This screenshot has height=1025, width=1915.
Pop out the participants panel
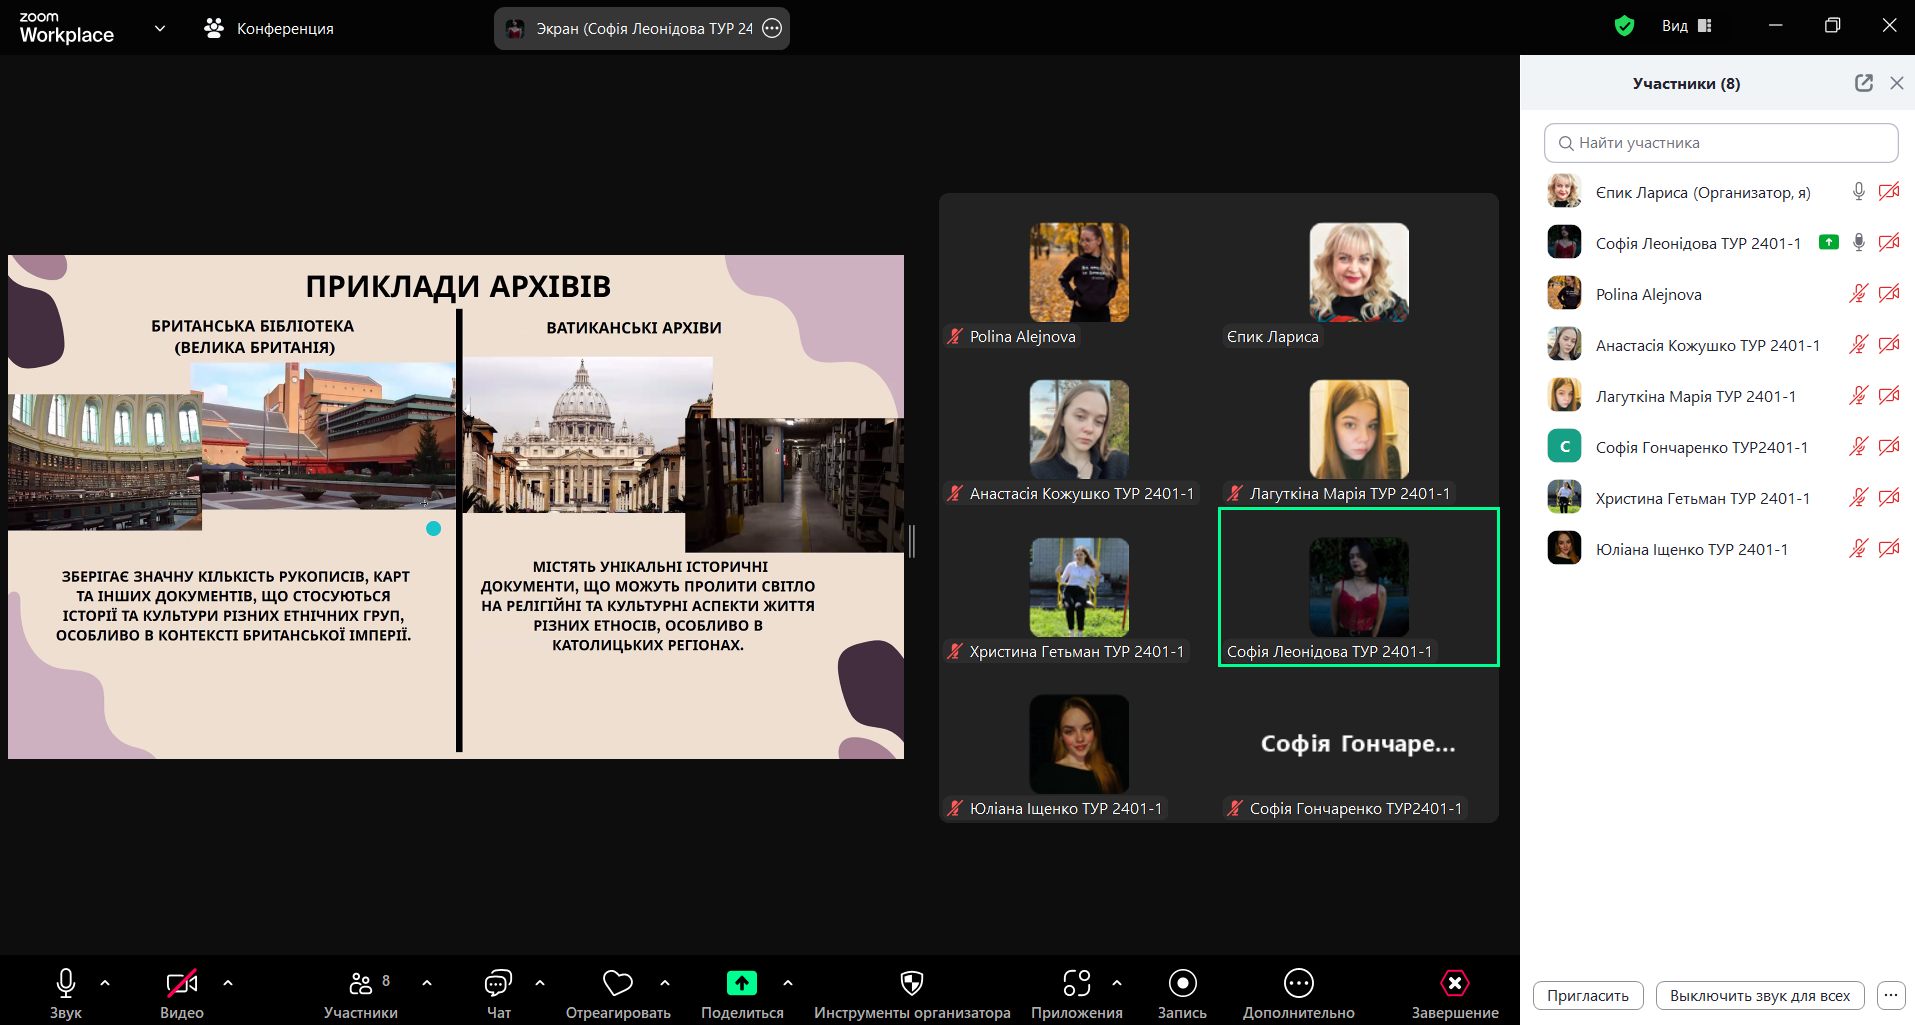pyautogui.click(x=1863, y=83)
